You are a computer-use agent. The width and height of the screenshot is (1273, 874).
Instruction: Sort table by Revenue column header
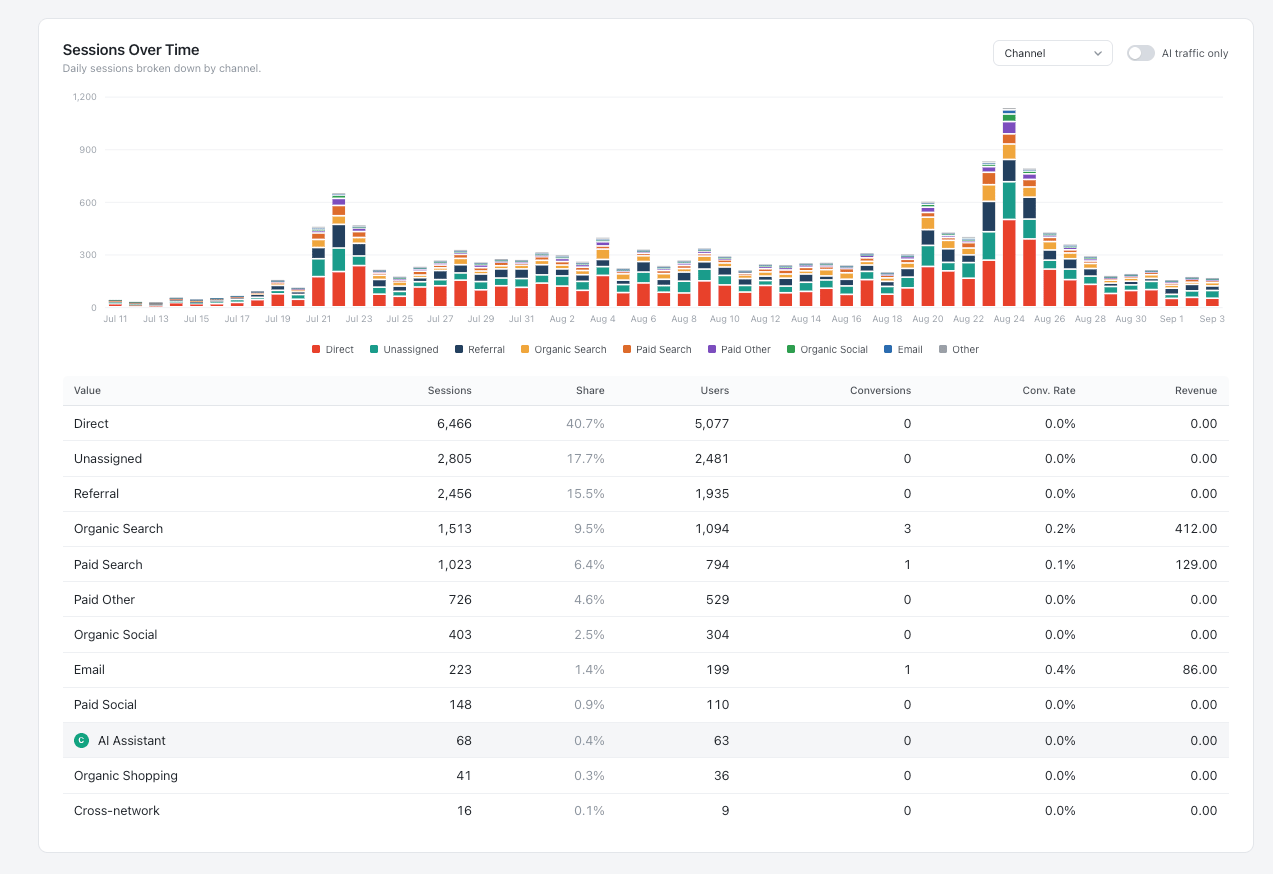point(1196,391)
